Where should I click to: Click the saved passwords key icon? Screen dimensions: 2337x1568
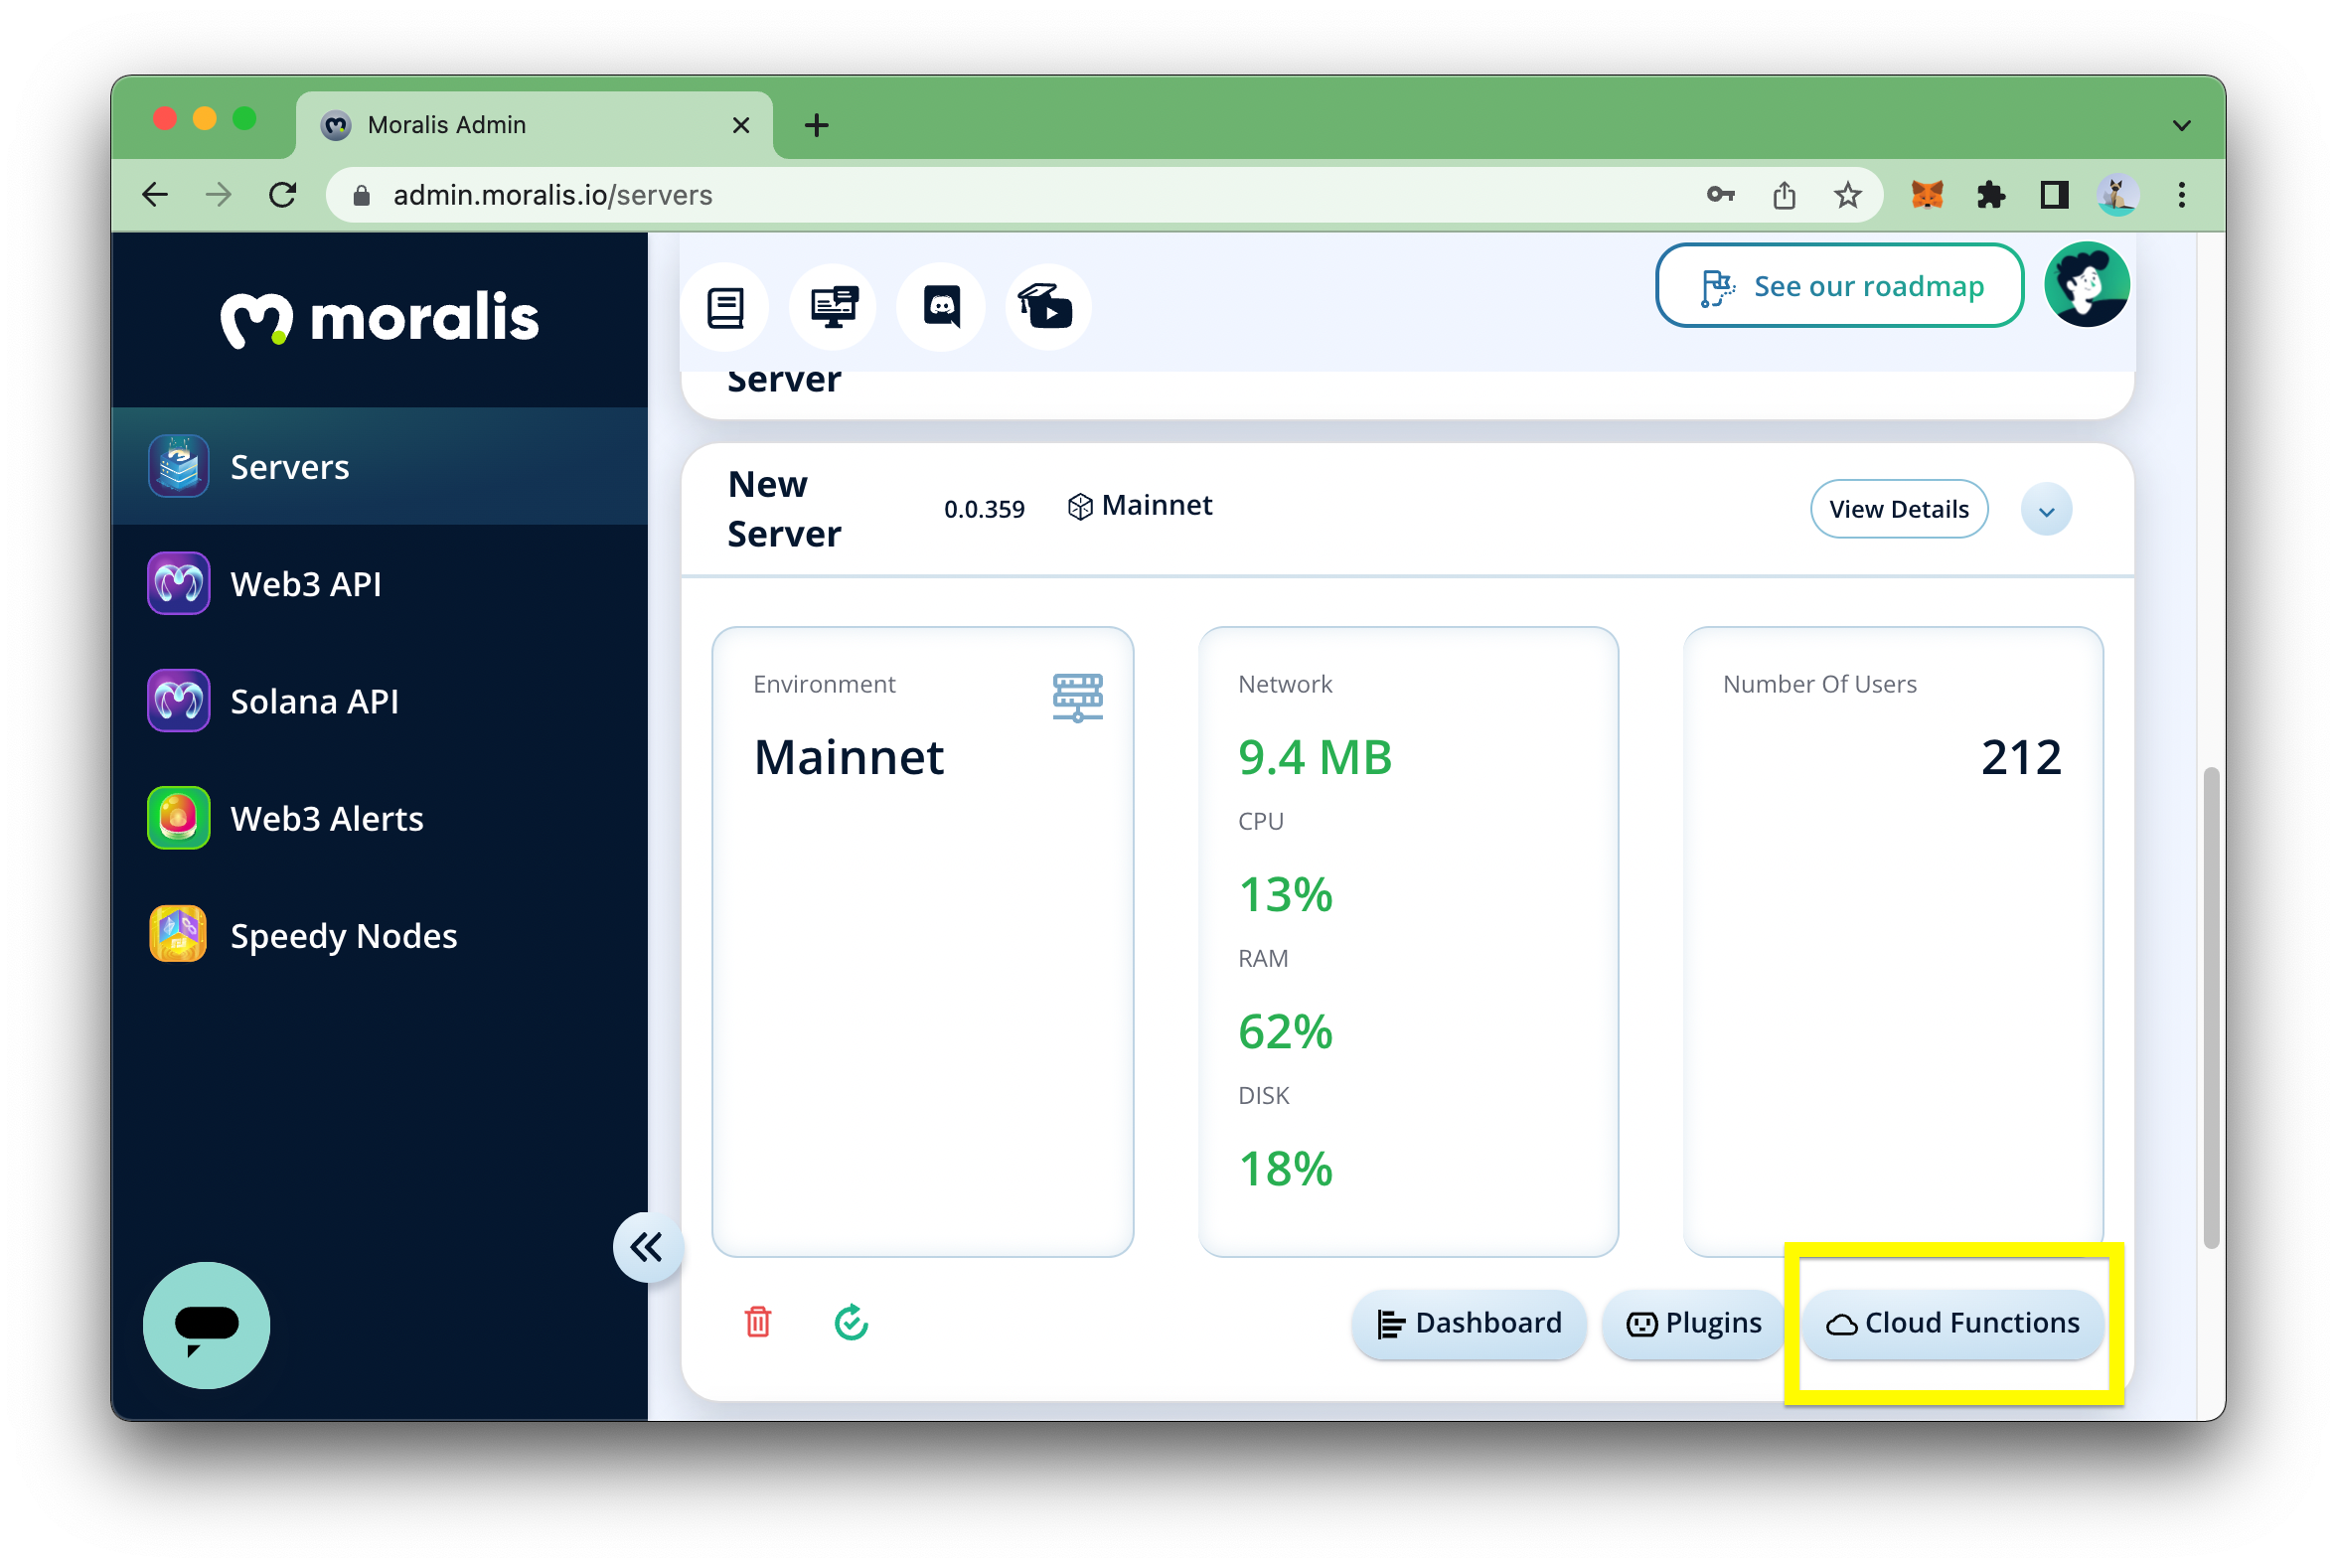(x=1720, y=195)
